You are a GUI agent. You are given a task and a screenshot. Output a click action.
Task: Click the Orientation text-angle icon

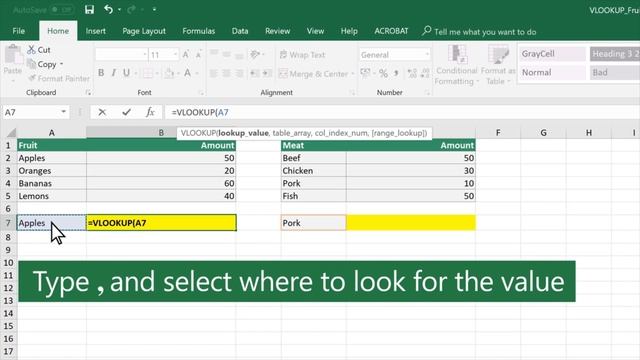(x=255, y=54)
